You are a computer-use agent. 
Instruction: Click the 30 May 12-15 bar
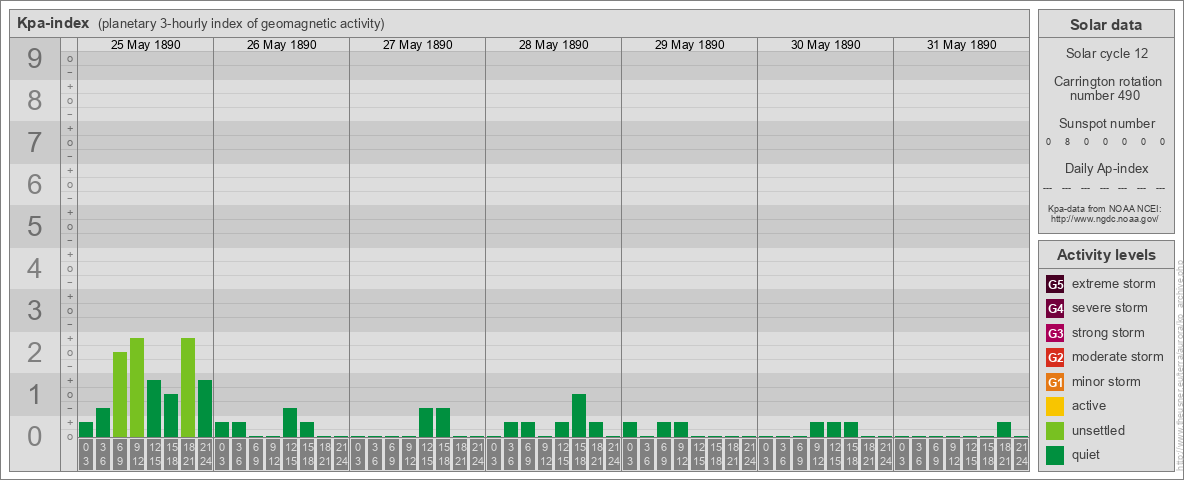point(834,429)
